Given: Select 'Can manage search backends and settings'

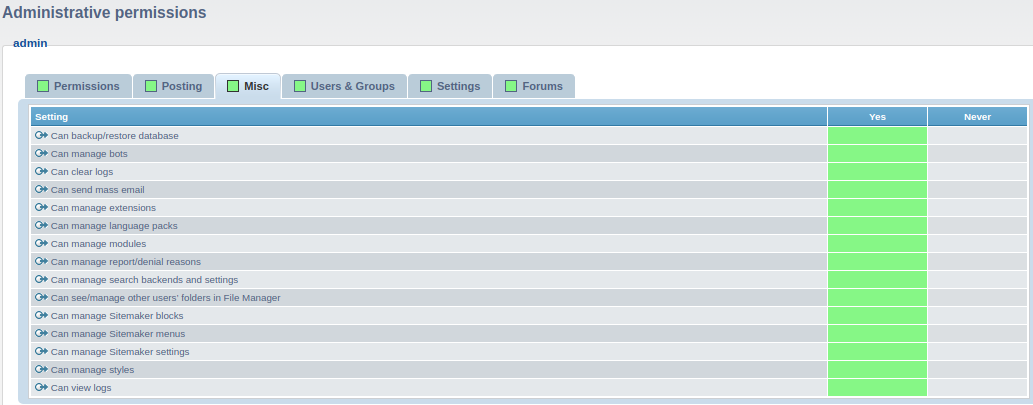Looking at the screenshot, I should (144, 280).
